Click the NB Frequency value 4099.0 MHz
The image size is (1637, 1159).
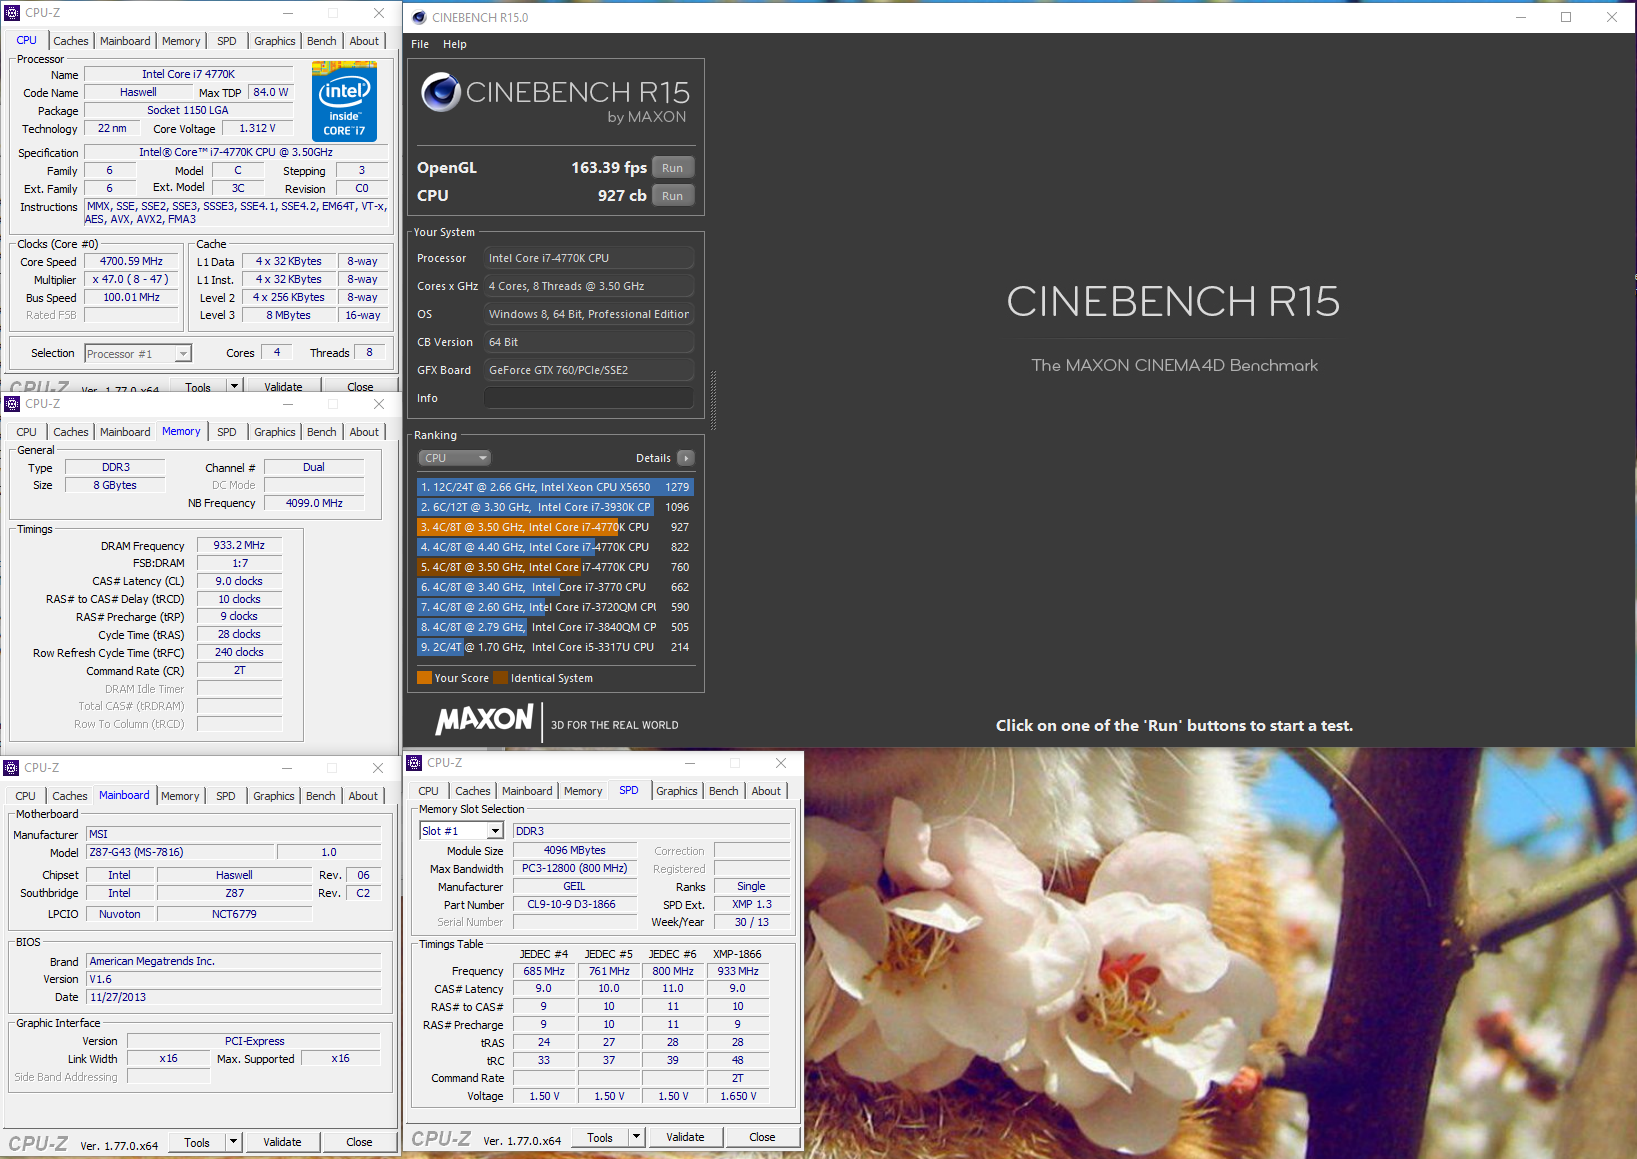pos(314,503)
